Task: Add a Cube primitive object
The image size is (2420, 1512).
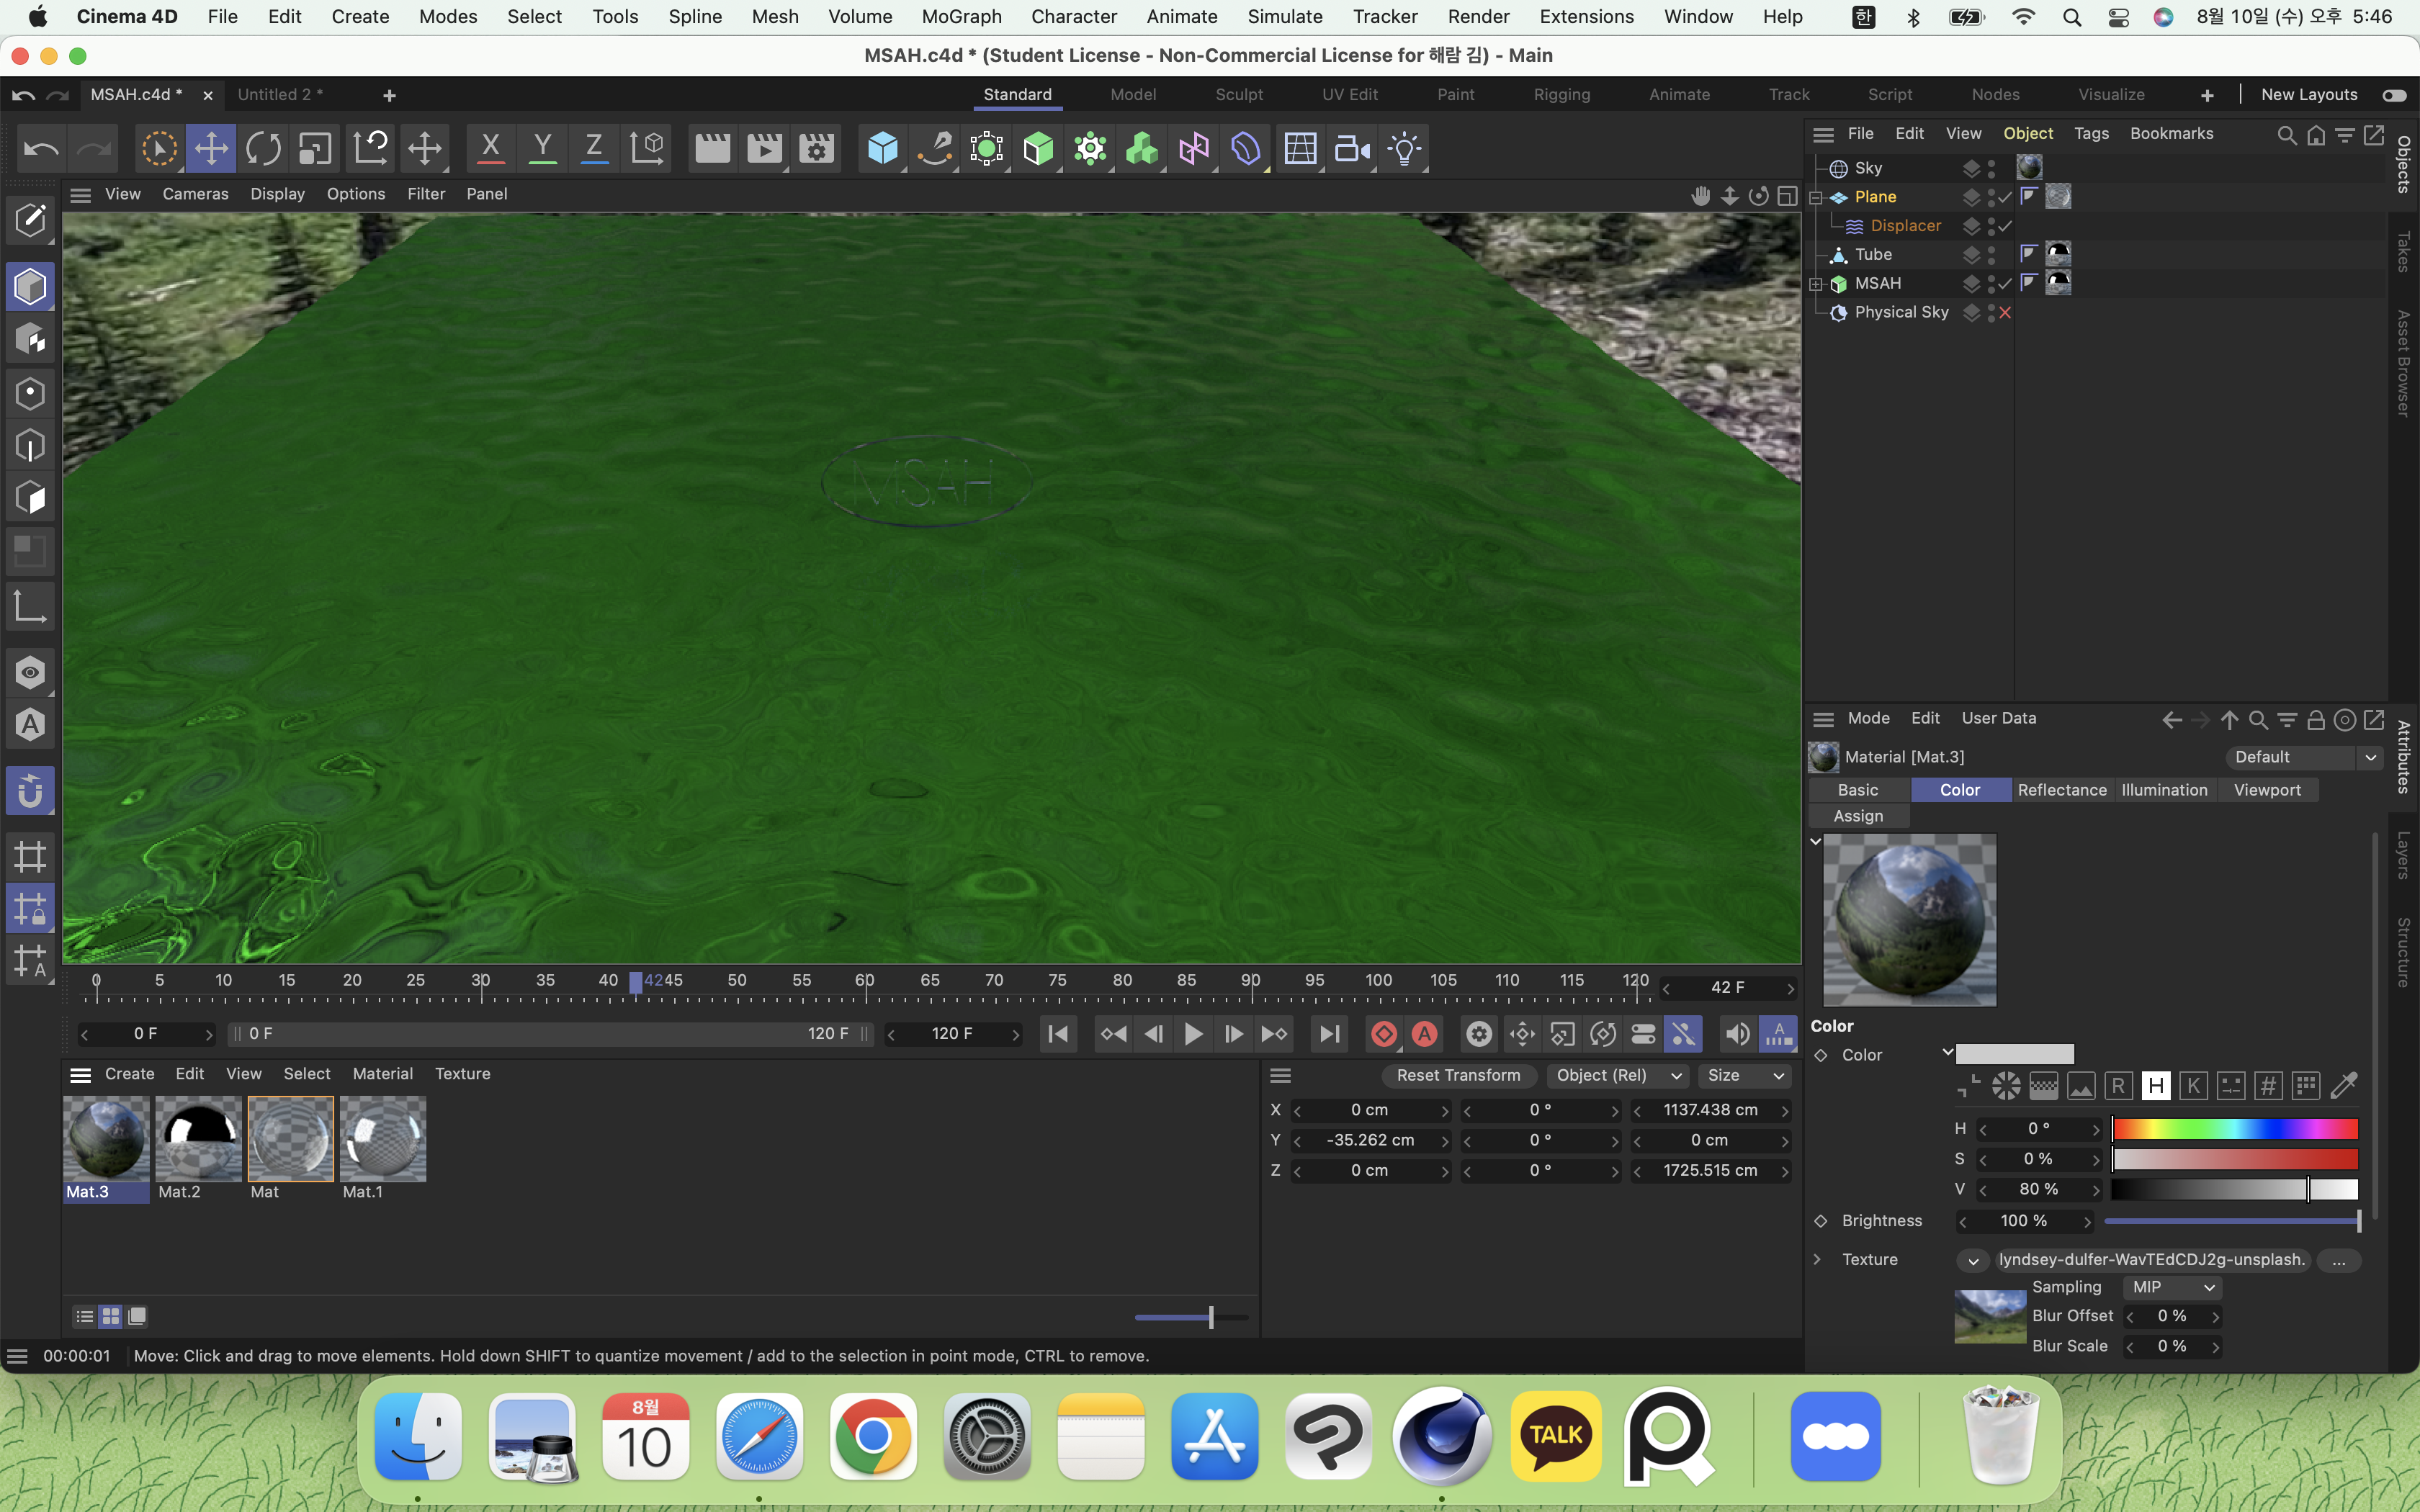Action: pos(882,149)
